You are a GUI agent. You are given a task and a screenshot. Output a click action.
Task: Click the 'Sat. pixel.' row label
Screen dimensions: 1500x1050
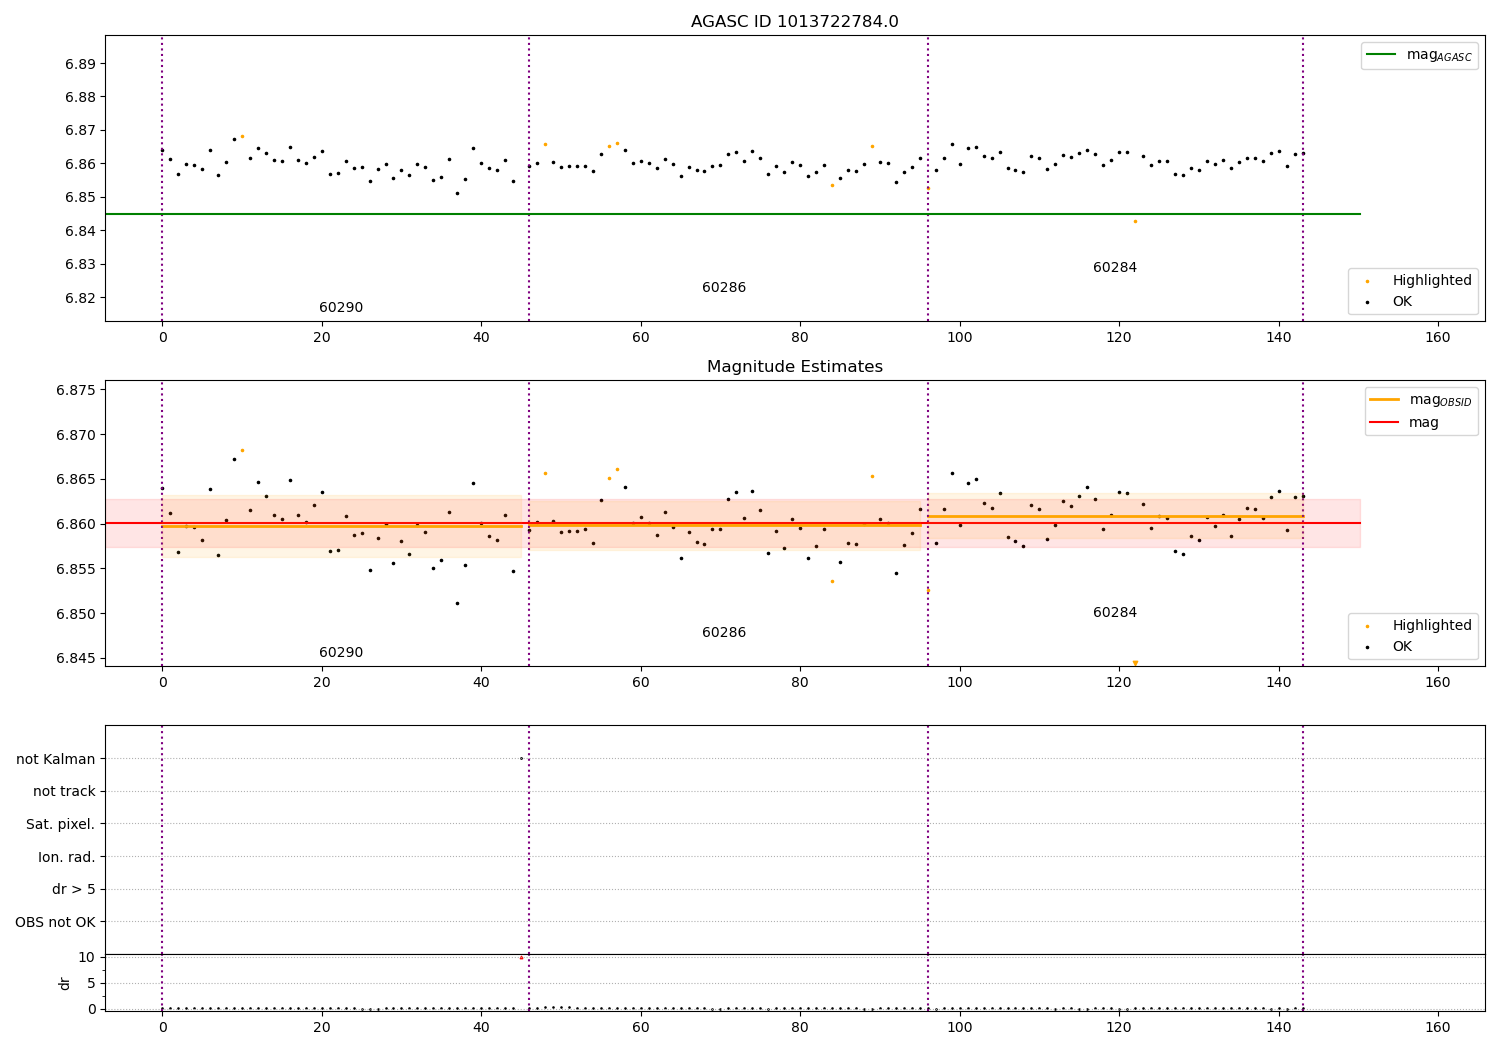tap(61, 824)
